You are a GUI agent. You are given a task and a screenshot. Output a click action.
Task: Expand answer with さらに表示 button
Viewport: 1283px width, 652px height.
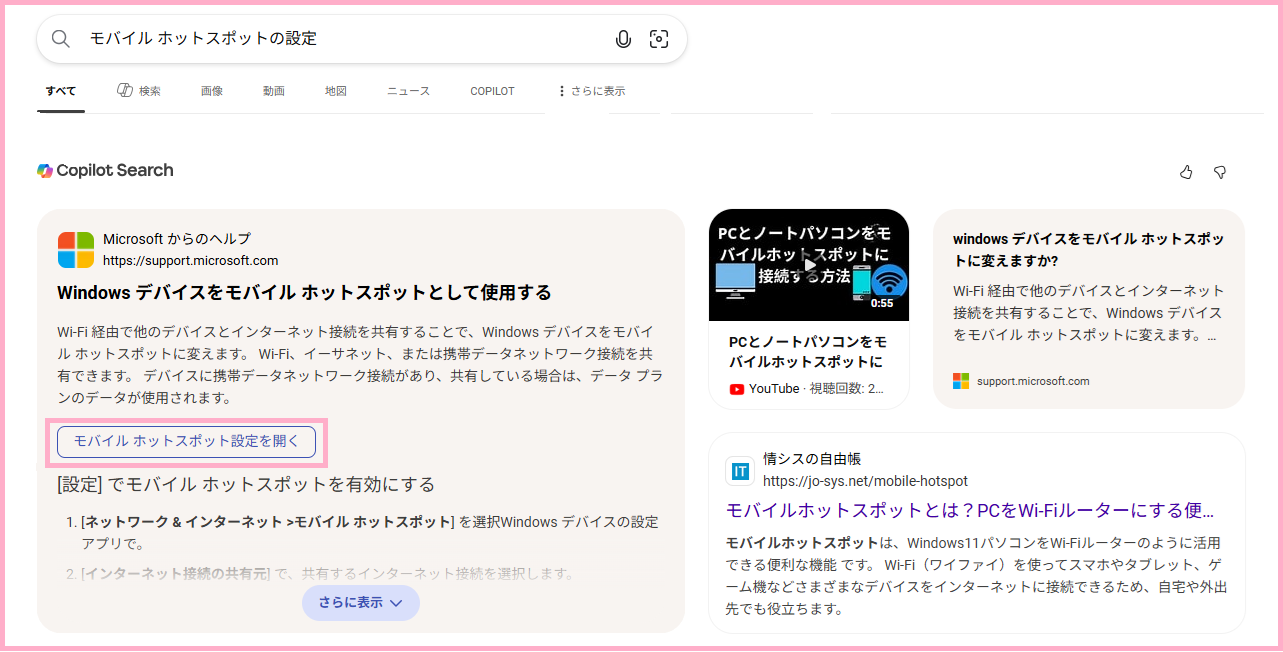(361, 603)
